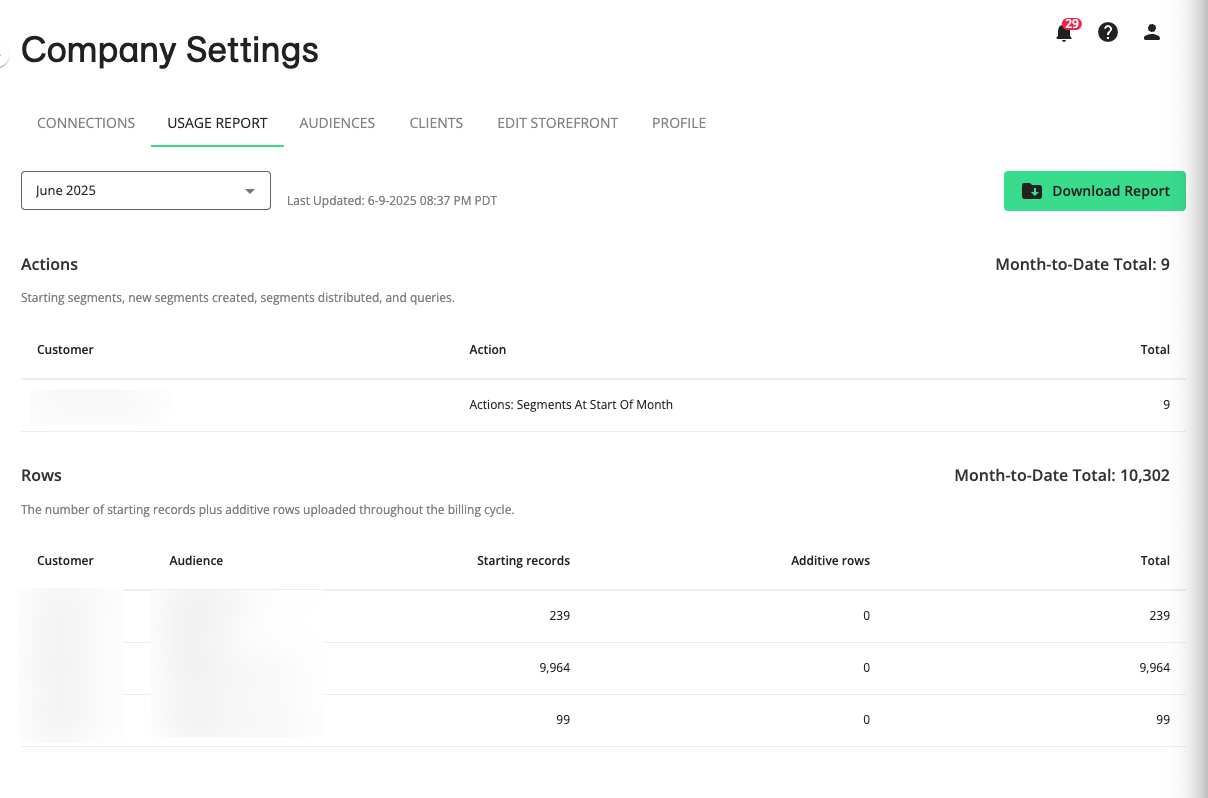Click the 99 total cell
The width and height of the screenshot is (1208, 798).
tap(1163, 720)
